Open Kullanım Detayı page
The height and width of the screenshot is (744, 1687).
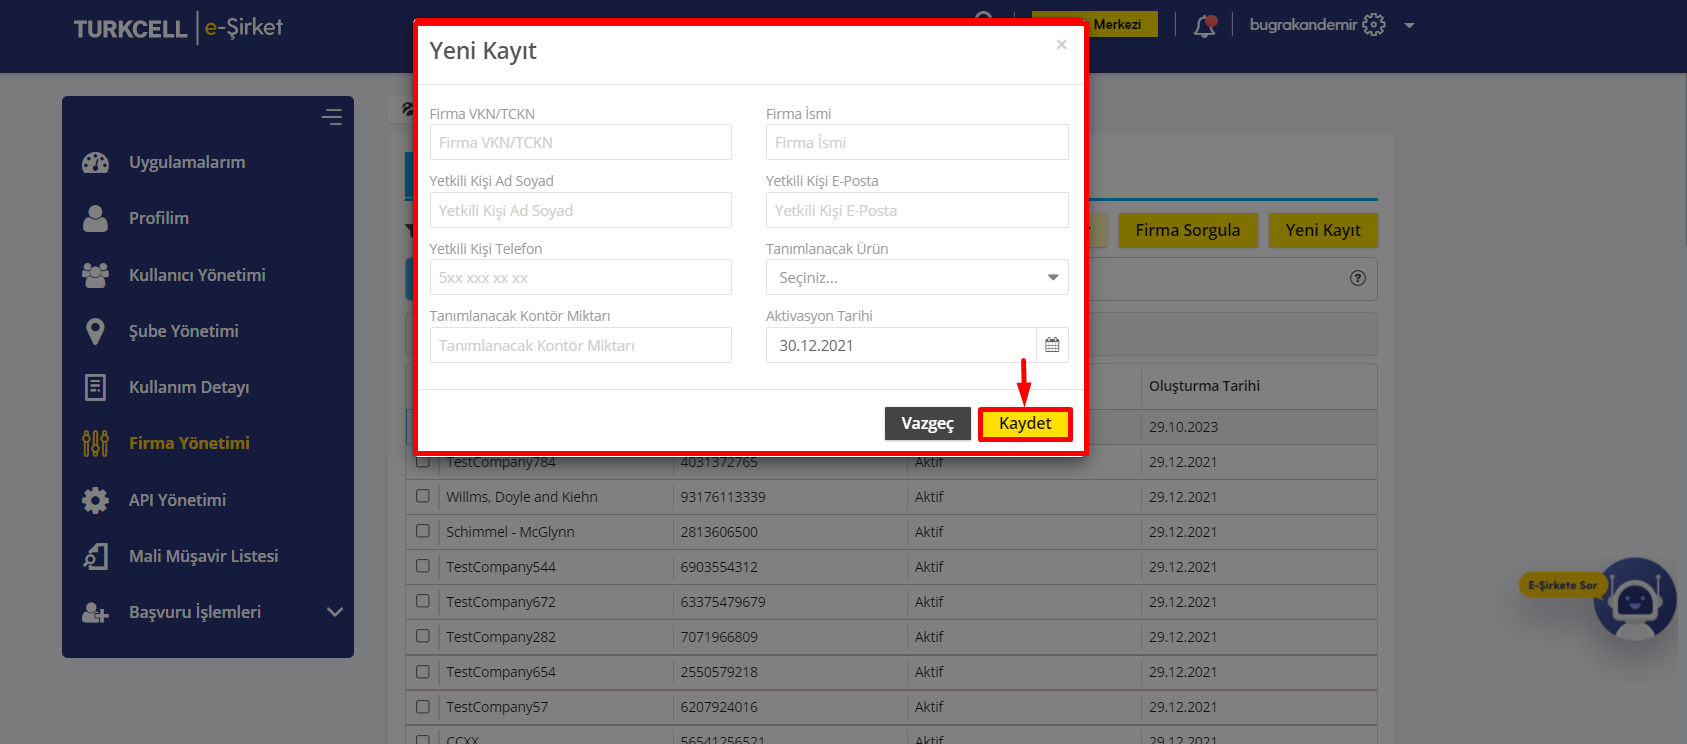(189, 387)
